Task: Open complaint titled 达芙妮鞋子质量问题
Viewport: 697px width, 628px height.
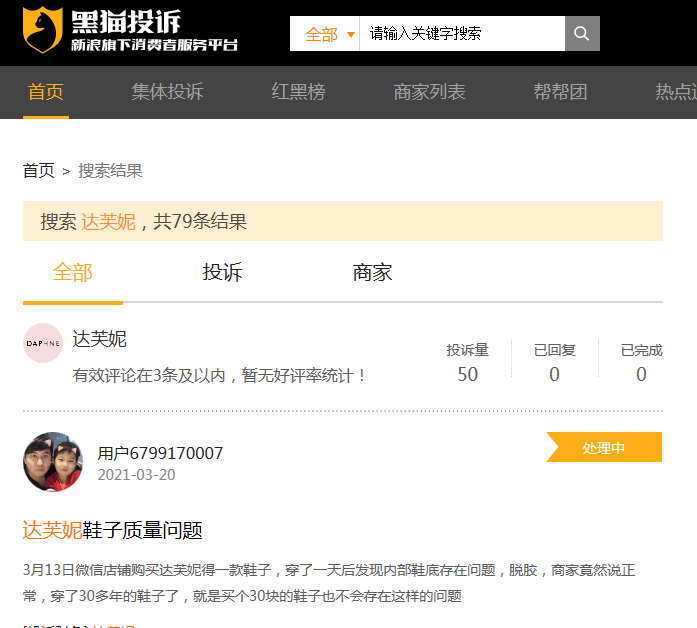Action: click(112, 530)
